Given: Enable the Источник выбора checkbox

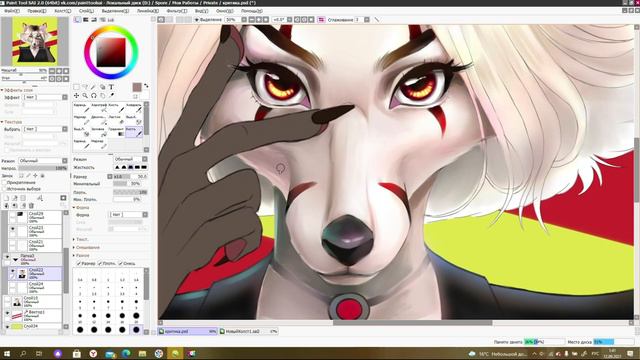Looking at the screenshot, I should 4,189.
